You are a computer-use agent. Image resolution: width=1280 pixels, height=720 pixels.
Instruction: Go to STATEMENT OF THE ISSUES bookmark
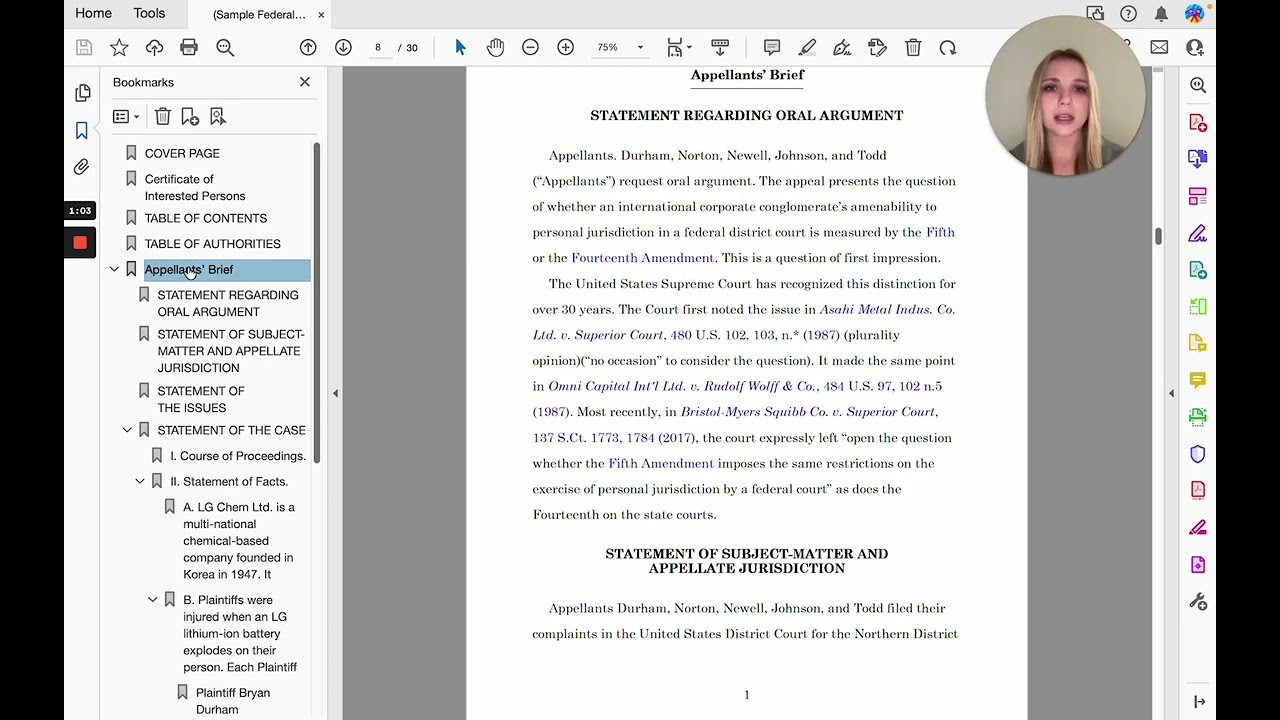coord(201,399)
